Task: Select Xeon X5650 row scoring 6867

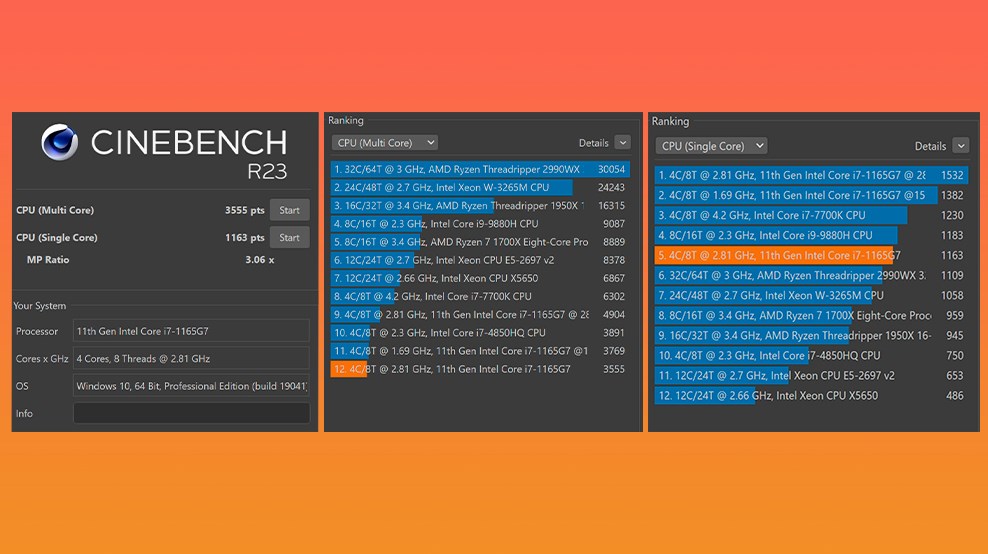Action: [480, 278]
